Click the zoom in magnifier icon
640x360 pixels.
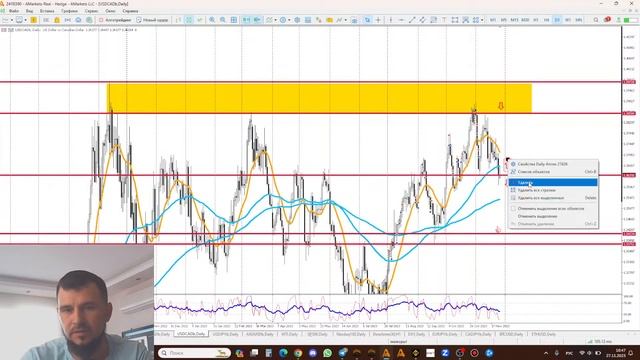[212, 20]
